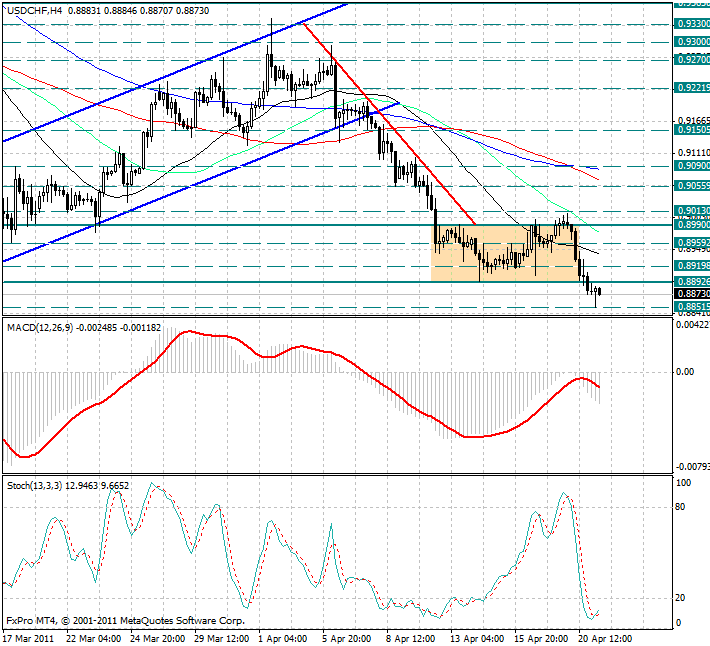Click the Stochastic 80 level scale value
Screen dimensions: 710x646
pyautogui.click(x=680, y=507)
